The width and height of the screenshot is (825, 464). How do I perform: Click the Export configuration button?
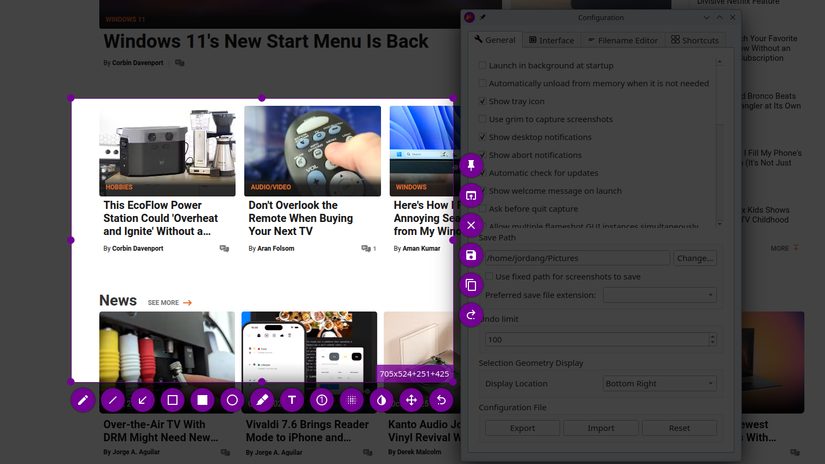[522, 428]
